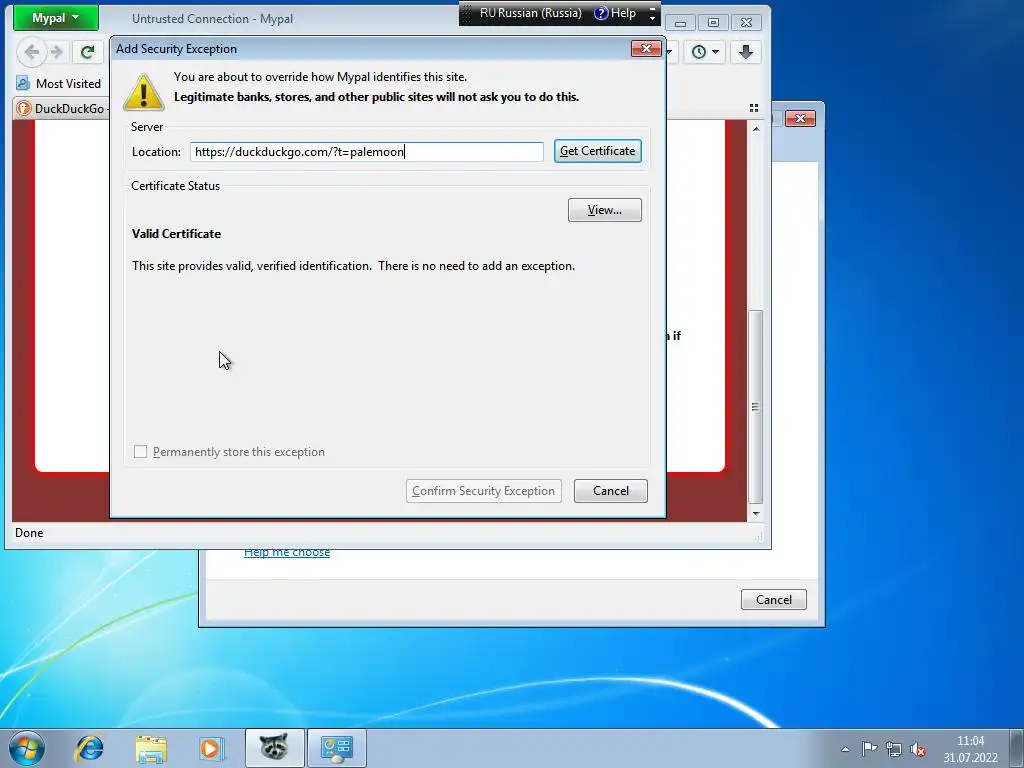This screenshot has width=1024, height=768.
Task: Click the View... certificate button
Action: [605, 210]
